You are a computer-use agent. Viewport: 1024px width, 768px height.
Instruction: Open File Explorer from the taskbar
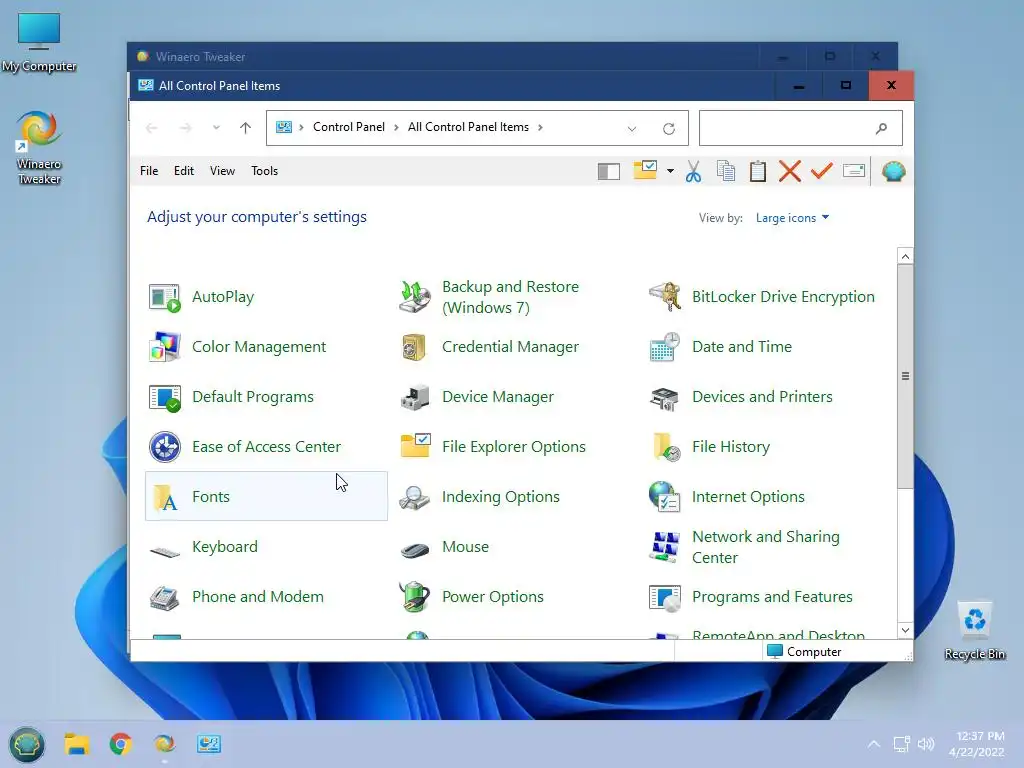click(x=76, y=744)
